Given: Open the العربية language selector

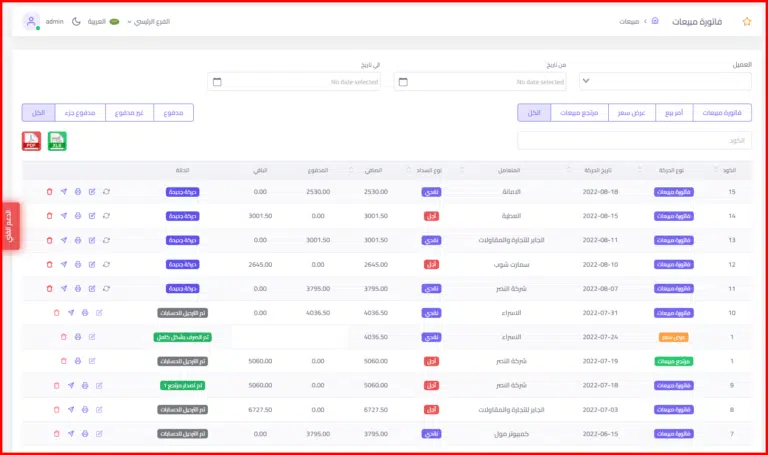Looking at the screenshot, I should point(101,21).
